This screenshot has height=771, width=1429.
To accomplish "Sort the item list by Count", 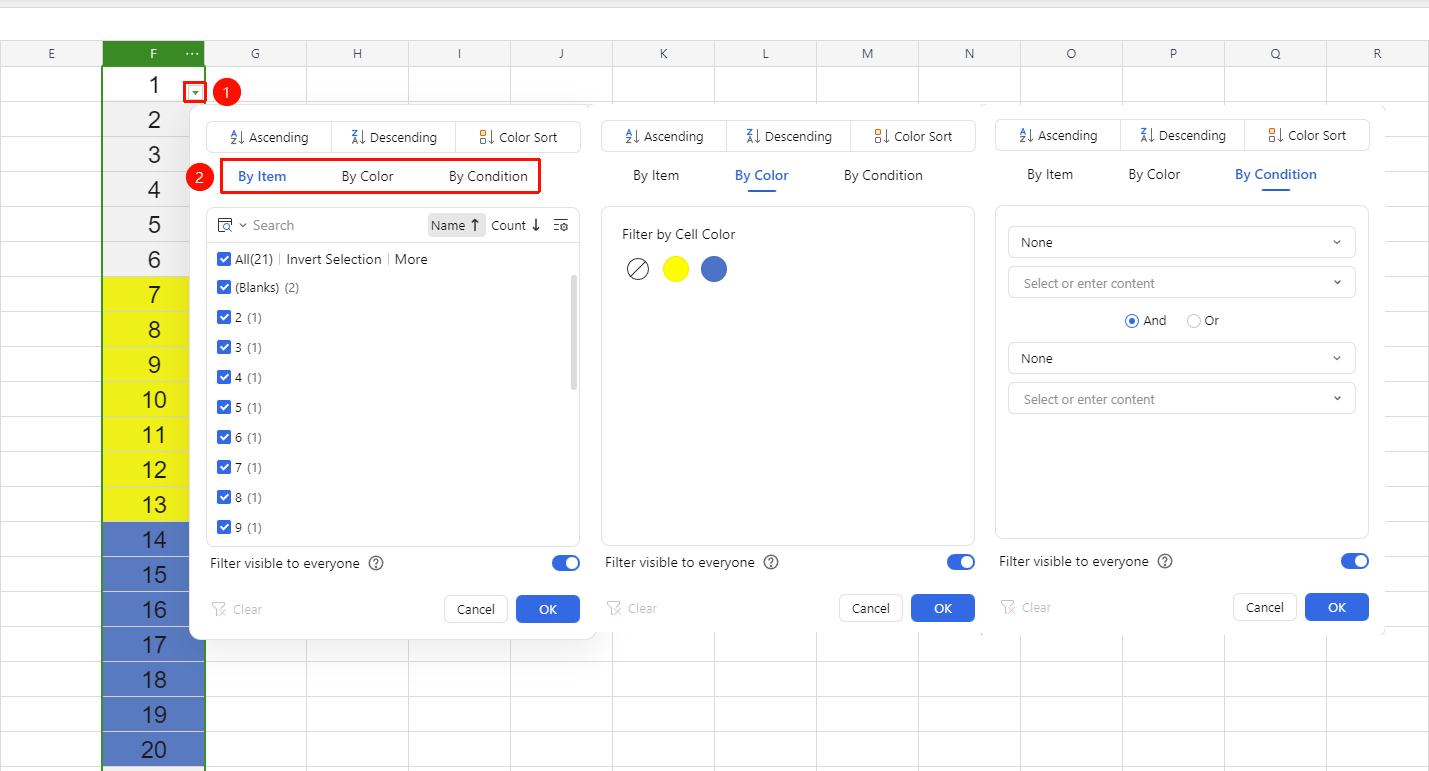I will (516, 225).
